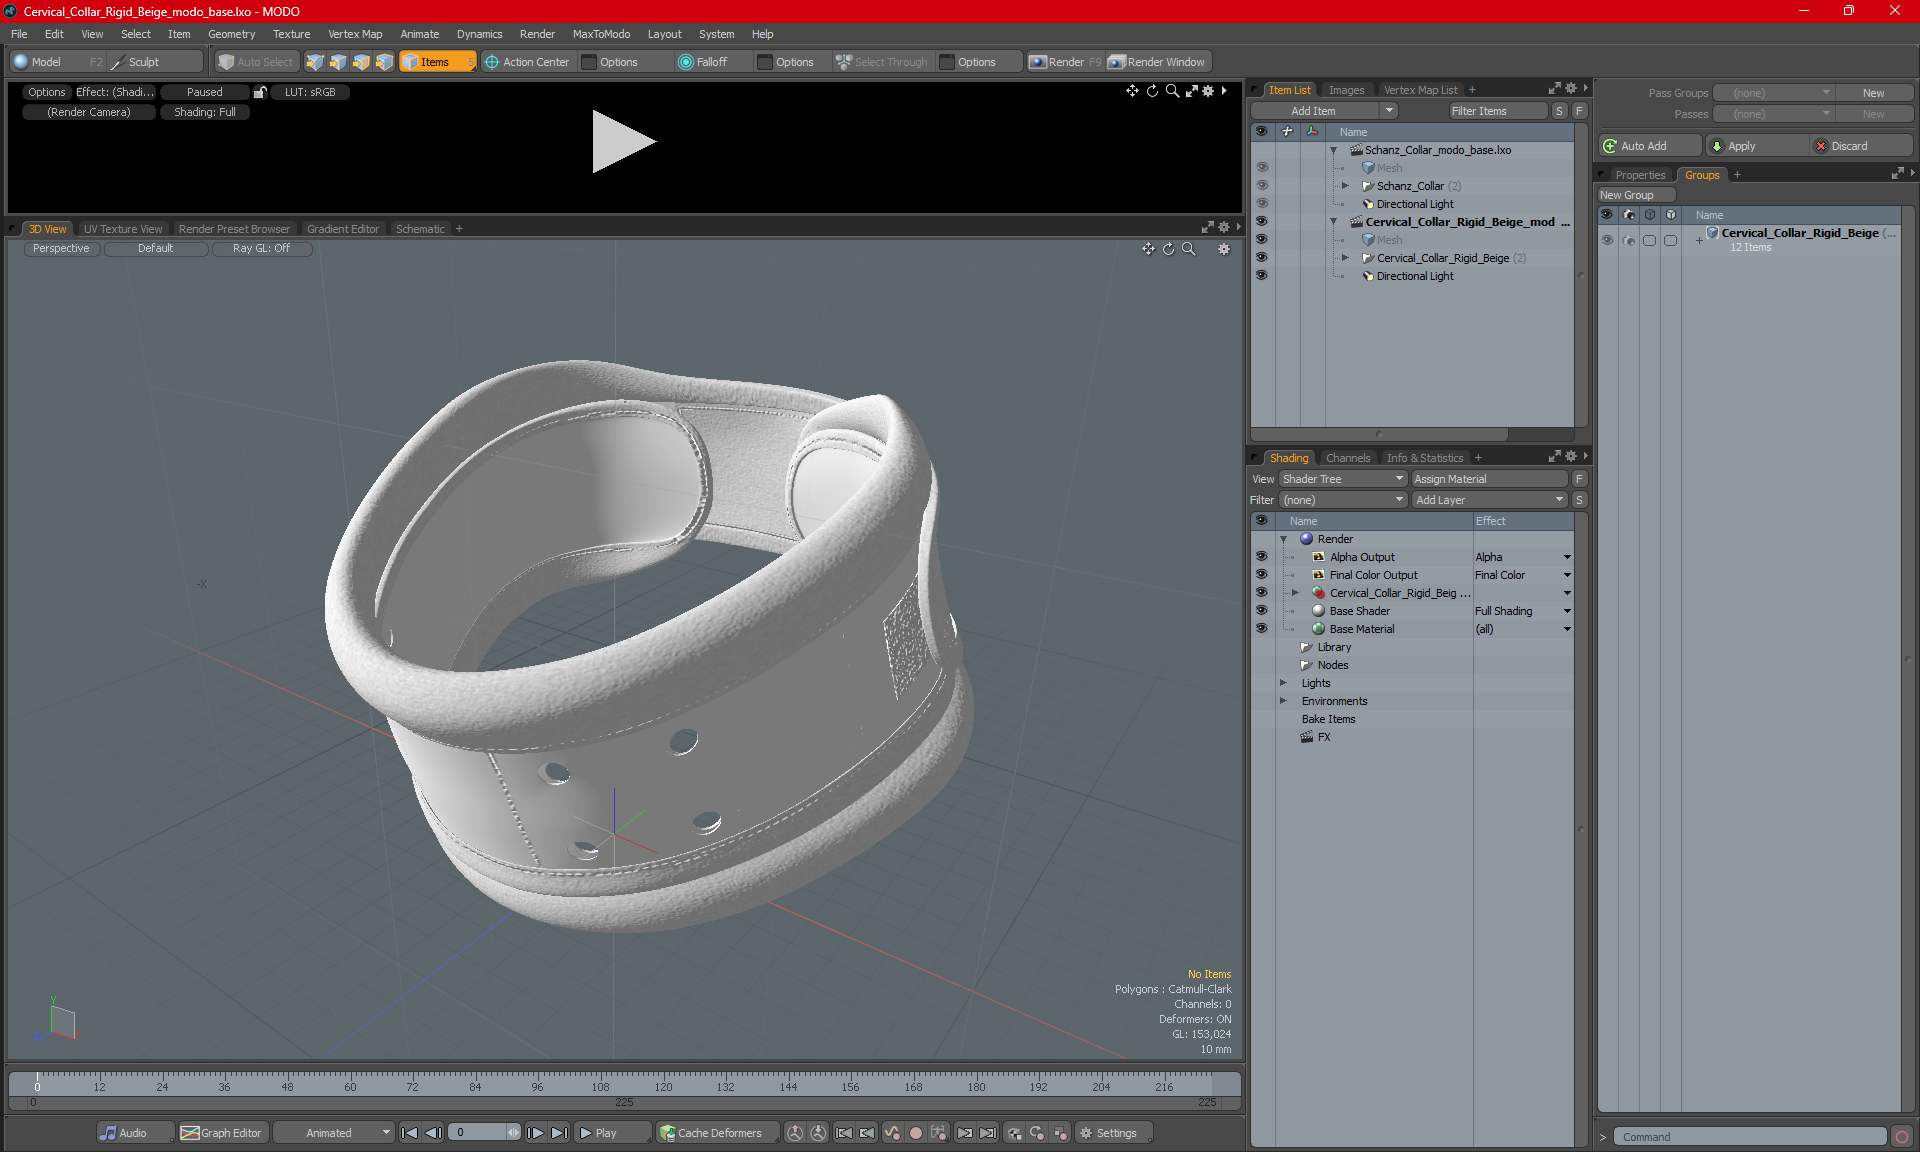This screenshot has width=1920, height=1152.
Task: Select the UV Texture View tab
Action: (x=121, y=228)
